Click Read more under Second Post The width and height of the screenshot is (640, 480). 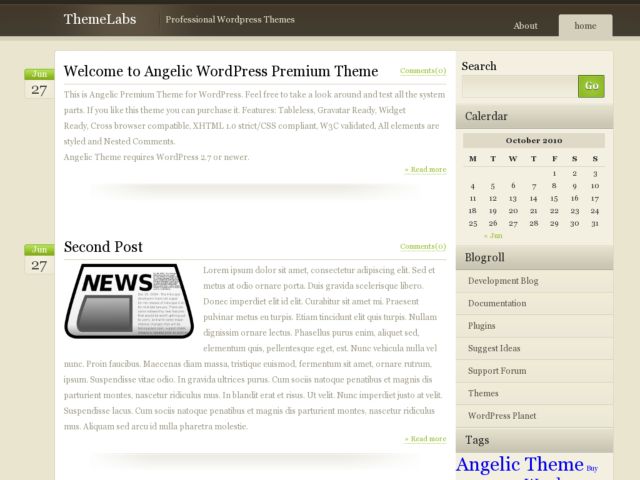(x=425, y=439)
